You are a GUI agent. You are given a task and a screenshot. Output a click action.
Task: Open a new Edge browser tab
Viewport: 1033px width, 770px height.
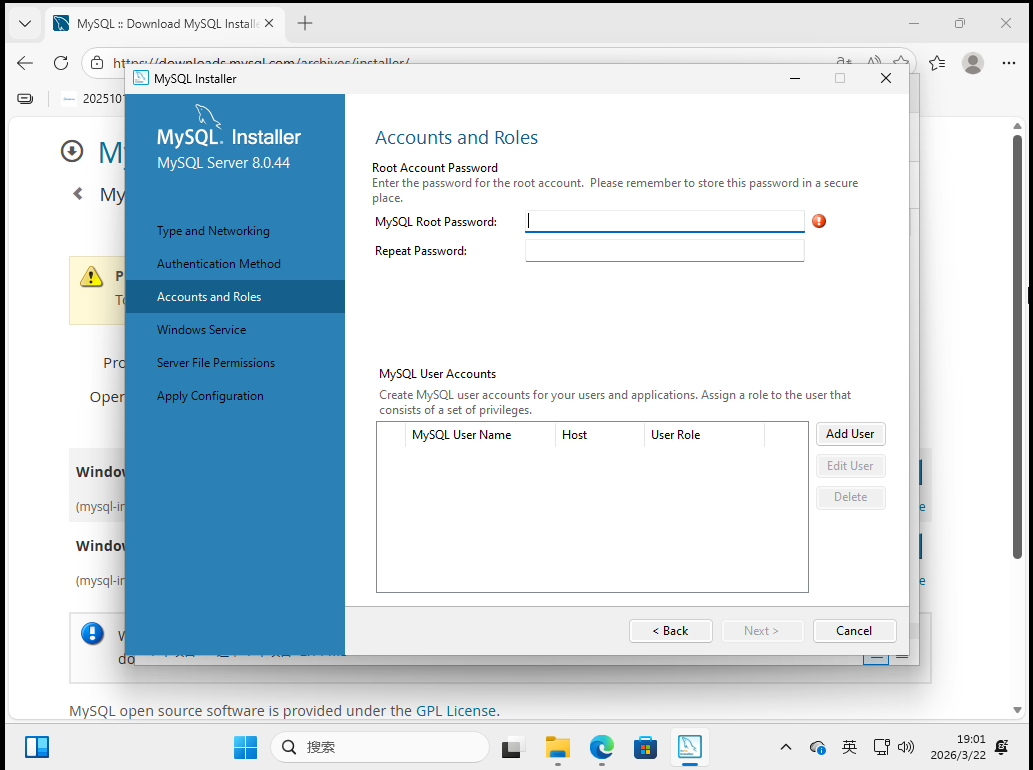[x=304, y=24]
